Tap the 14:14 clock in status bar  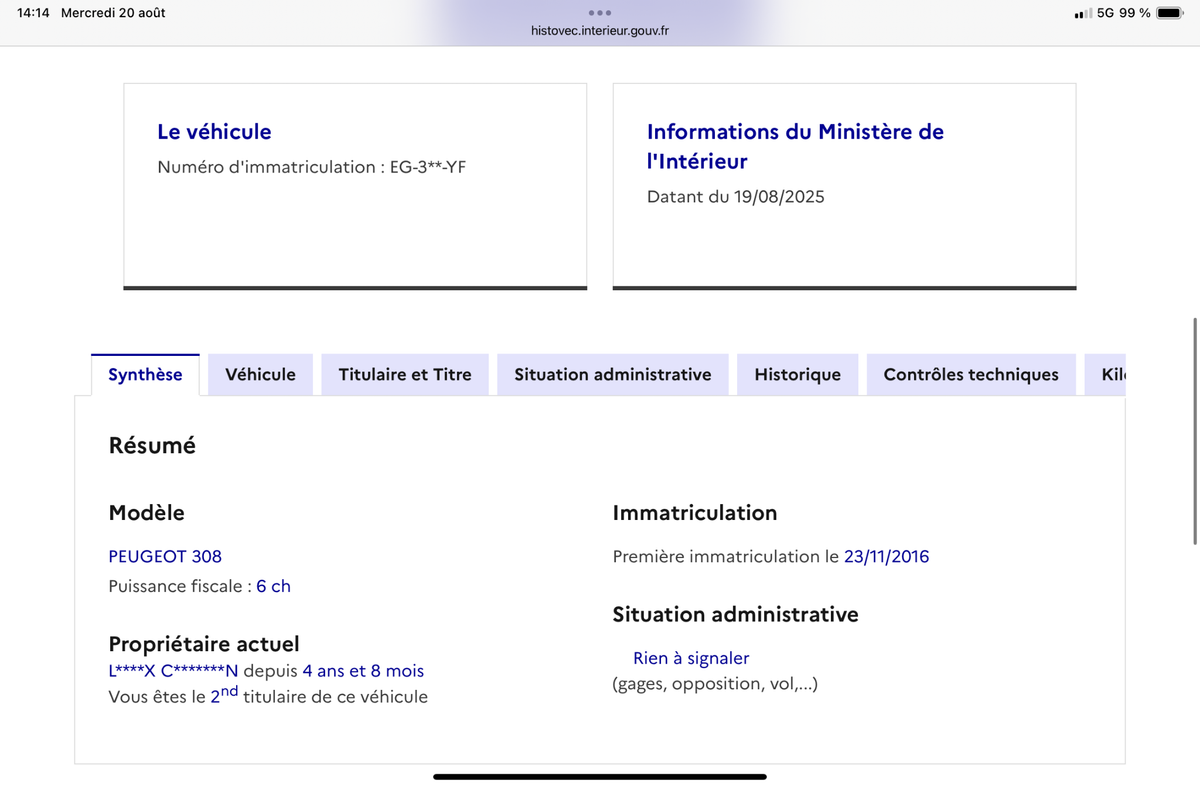[33, 13]
